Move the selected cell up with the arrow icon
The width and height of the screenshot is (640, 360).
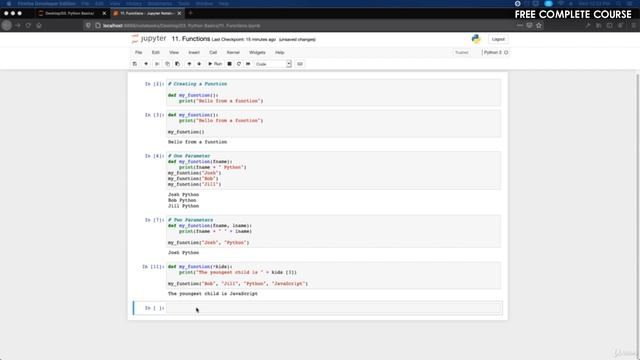pyautogui.click(x=189, y=64)
